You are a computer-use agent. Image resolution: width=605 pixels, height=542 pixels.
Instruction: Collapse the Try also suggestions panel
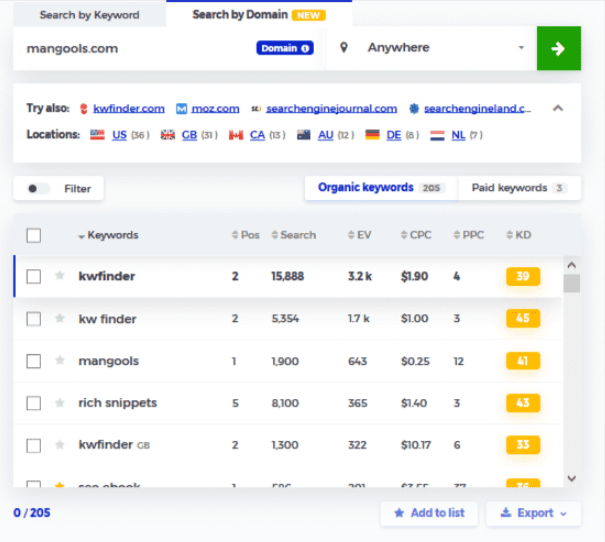[558, 108]
